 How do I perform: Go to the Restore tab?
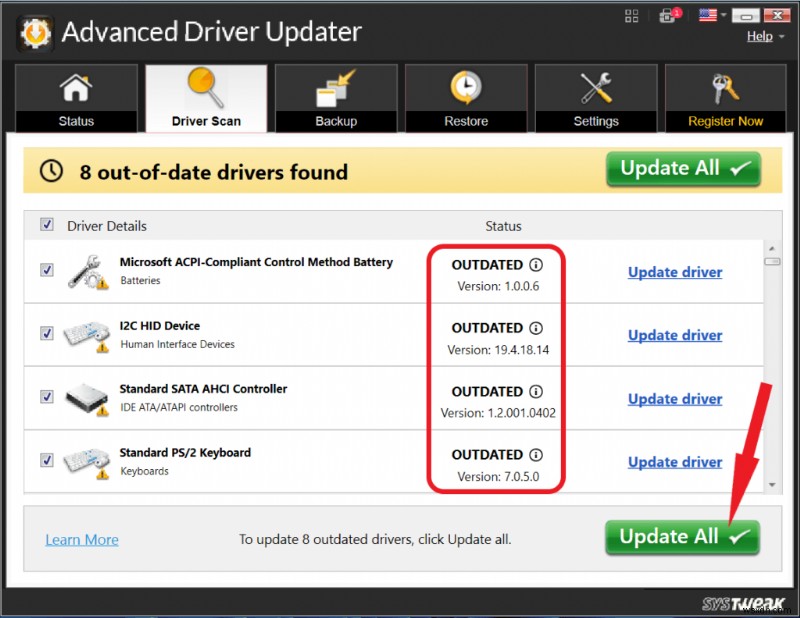pyautogui.click(x=466, y=98)
